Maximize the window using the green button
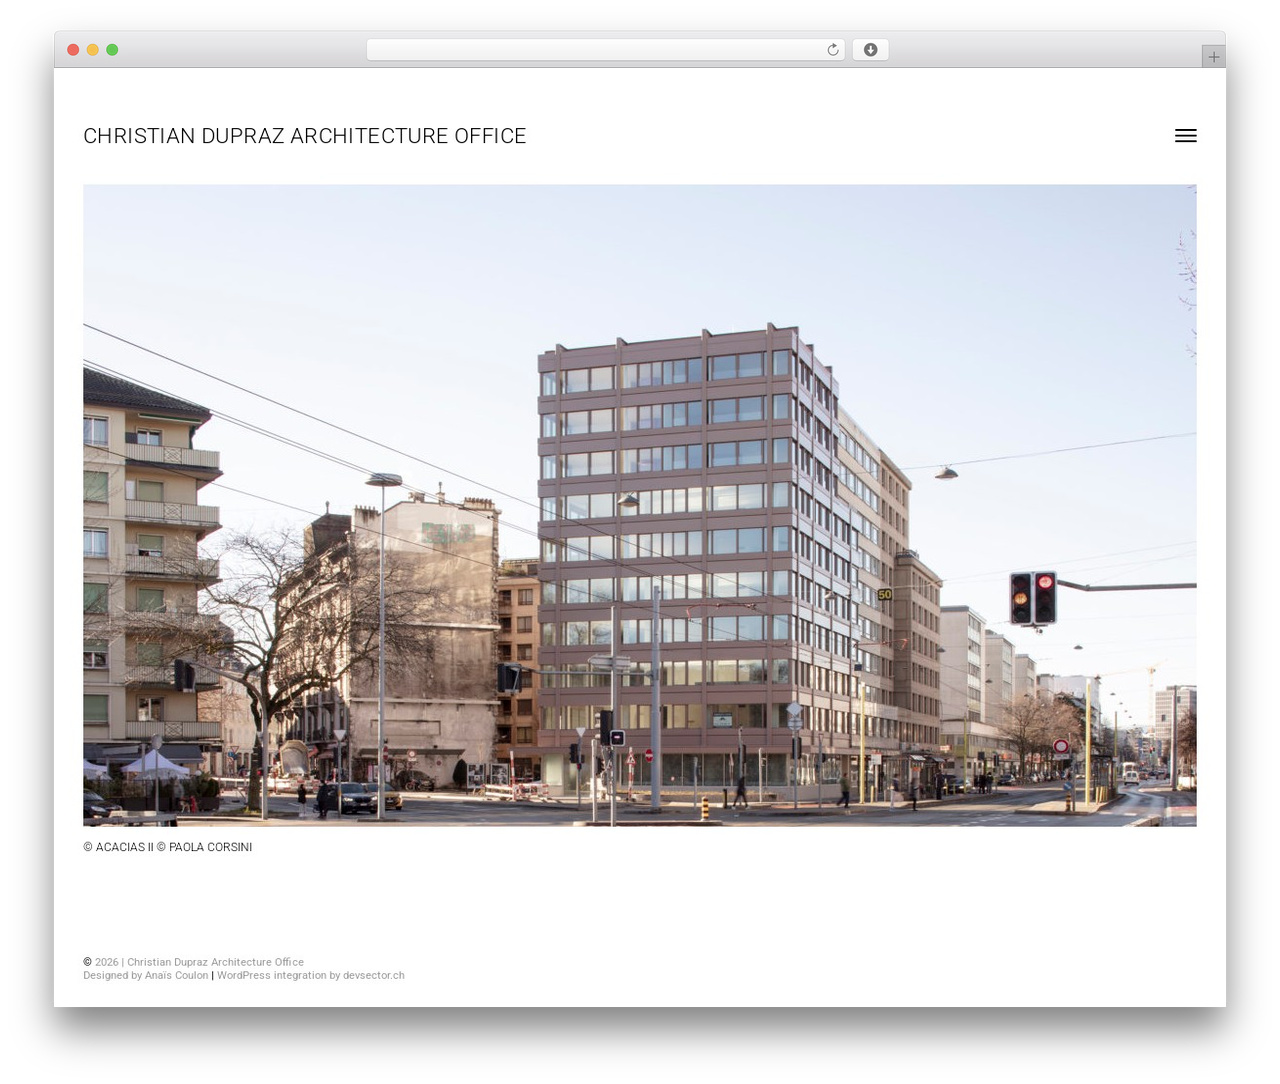This screenshot has width=1280, height=1084. 112,50
